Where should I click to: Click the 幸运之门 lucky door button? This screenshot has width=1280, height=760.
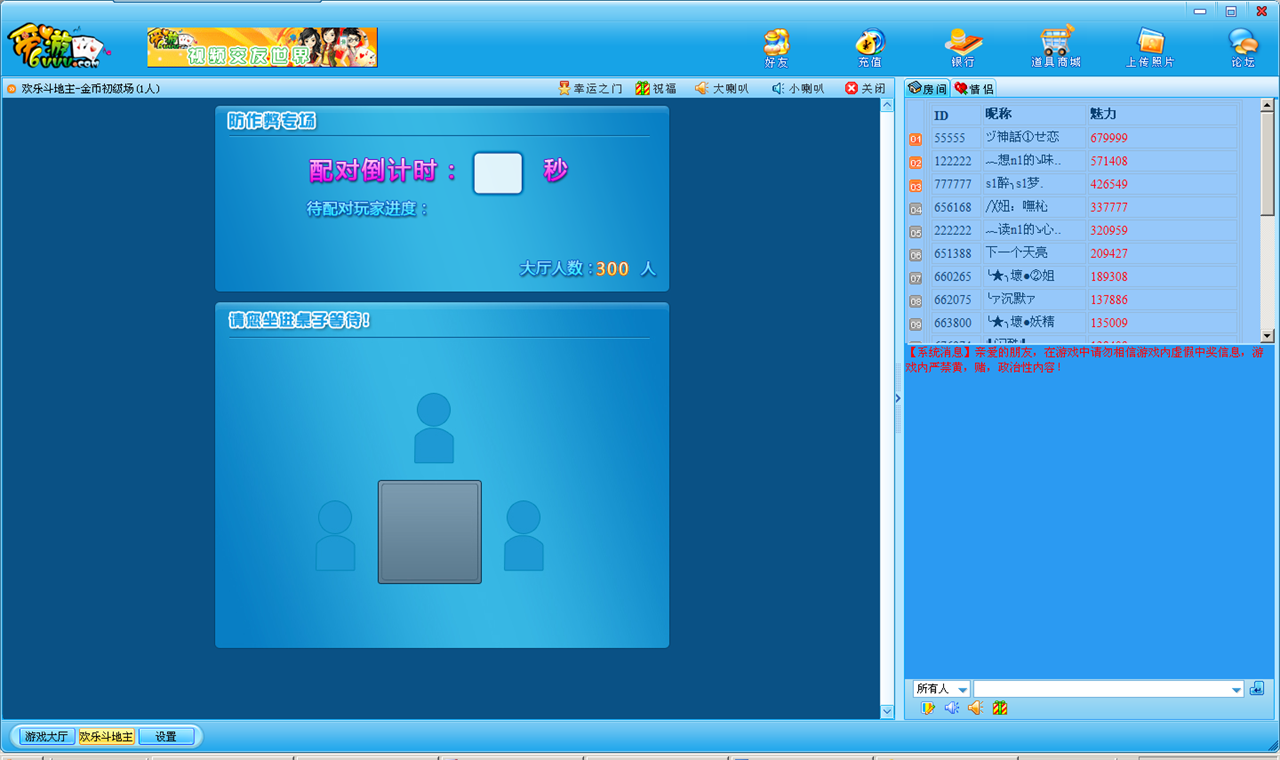tap(590, 88)
